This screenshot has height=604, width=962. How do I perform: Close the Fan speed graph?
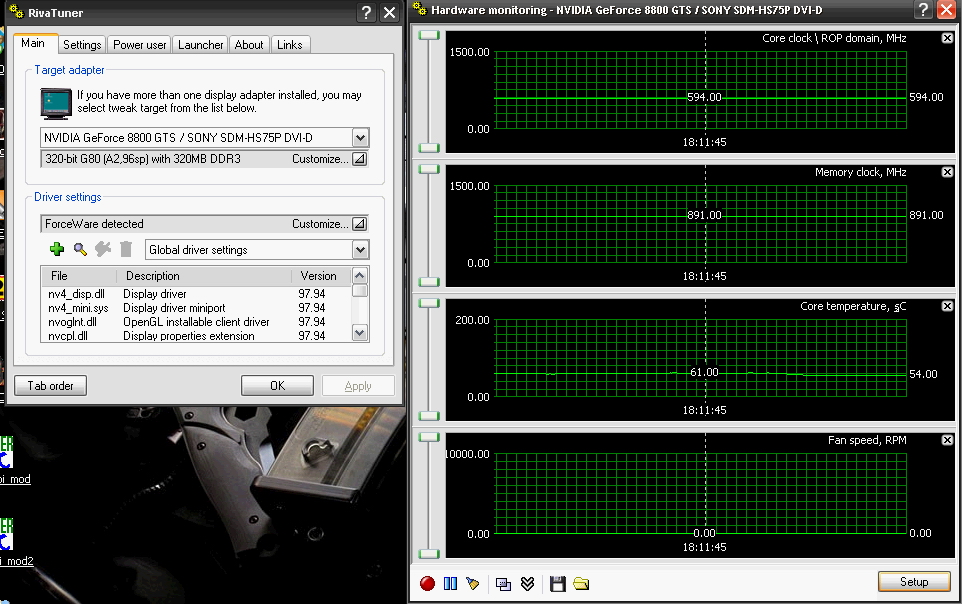click(x=947, y=439)
